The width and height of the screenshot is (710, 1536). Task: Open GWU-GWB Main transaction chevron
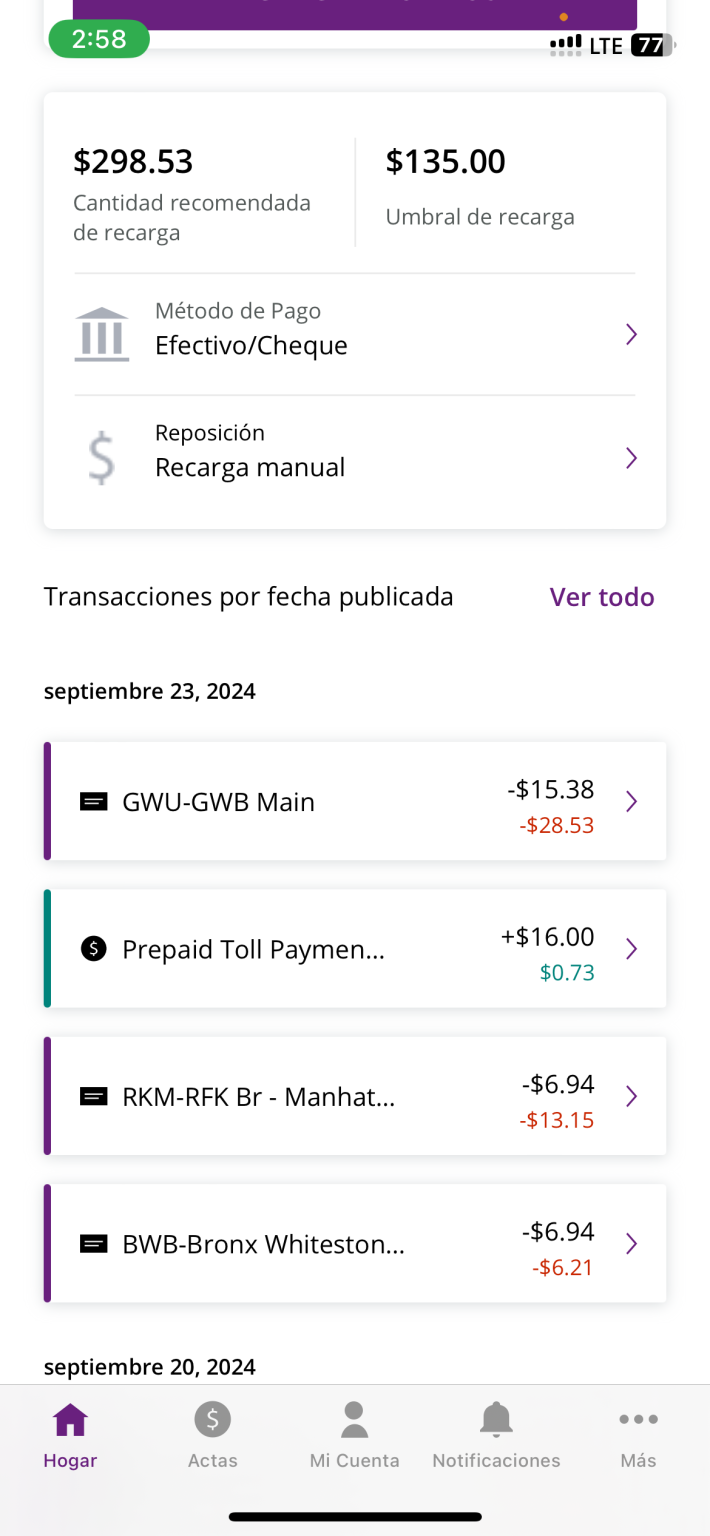pyautogui.click(x=631, y=802)
